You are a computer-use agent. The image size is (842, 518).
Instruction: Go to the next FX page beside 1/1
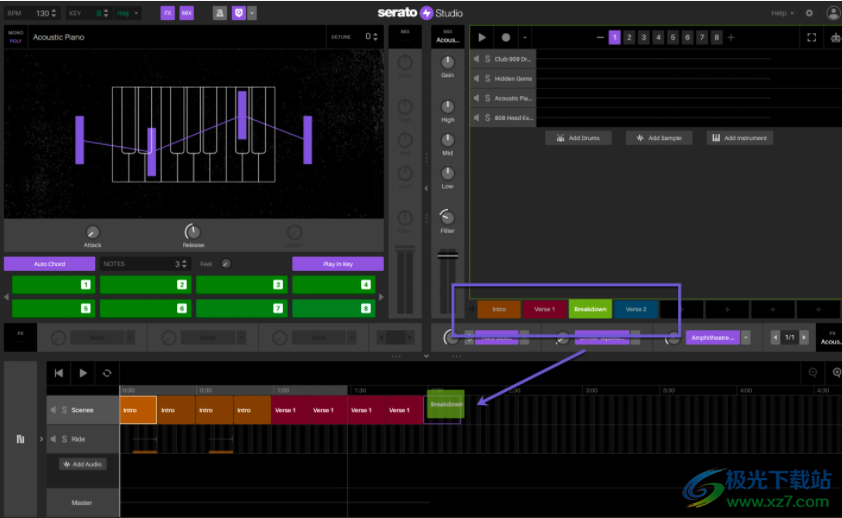point(804,338)
